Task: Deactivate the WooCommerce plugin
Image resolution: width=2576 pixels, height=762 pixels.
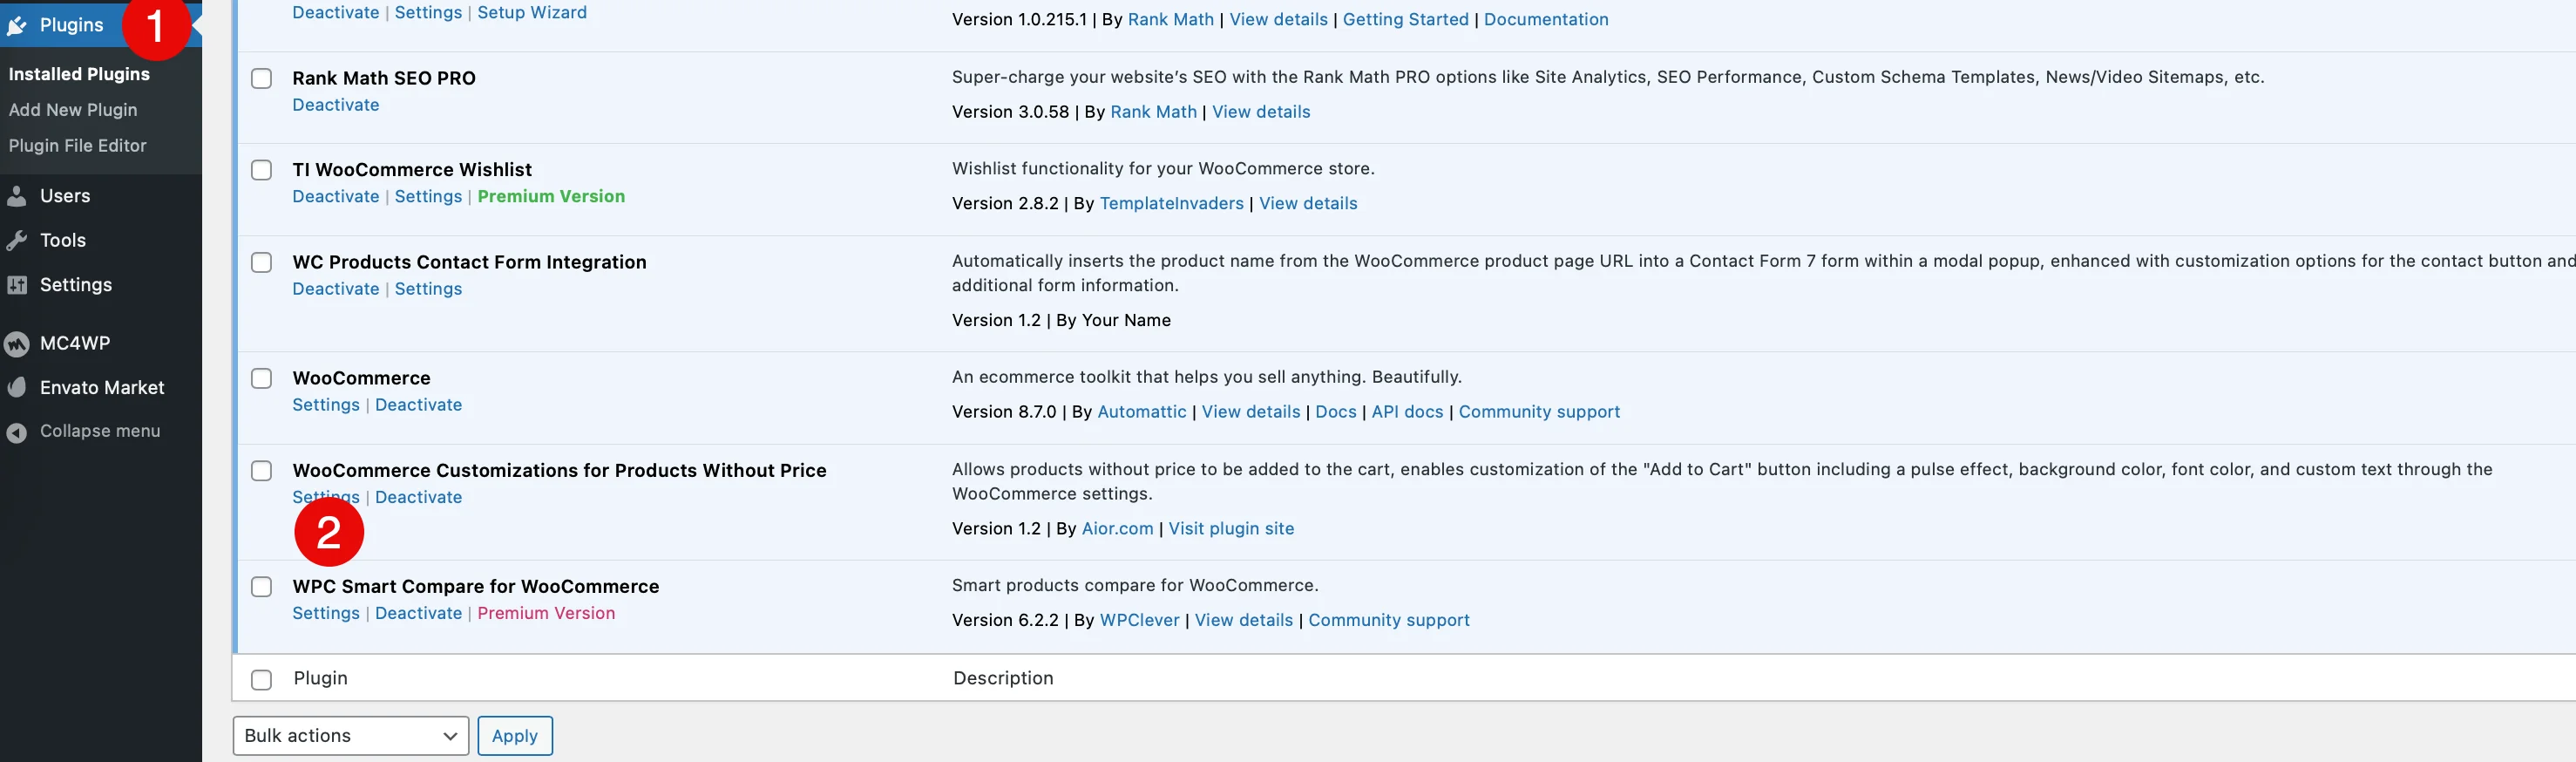Action: click(418, 405)
